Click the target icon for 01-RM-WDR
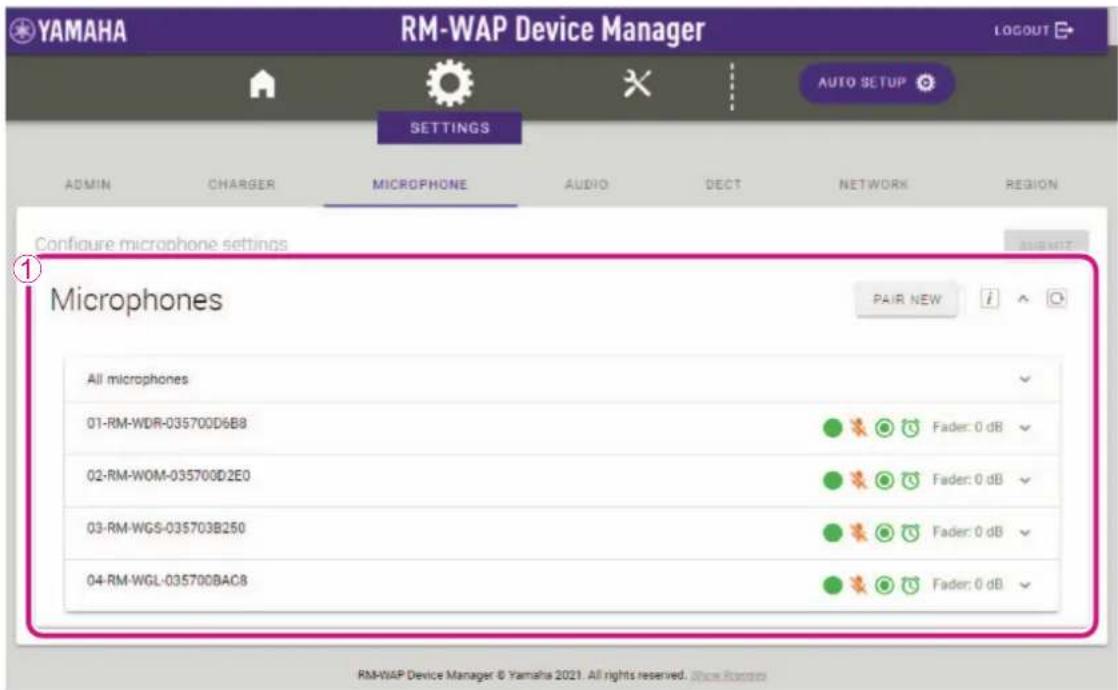Screen dimensions: 1118x690 click(884, 428)
